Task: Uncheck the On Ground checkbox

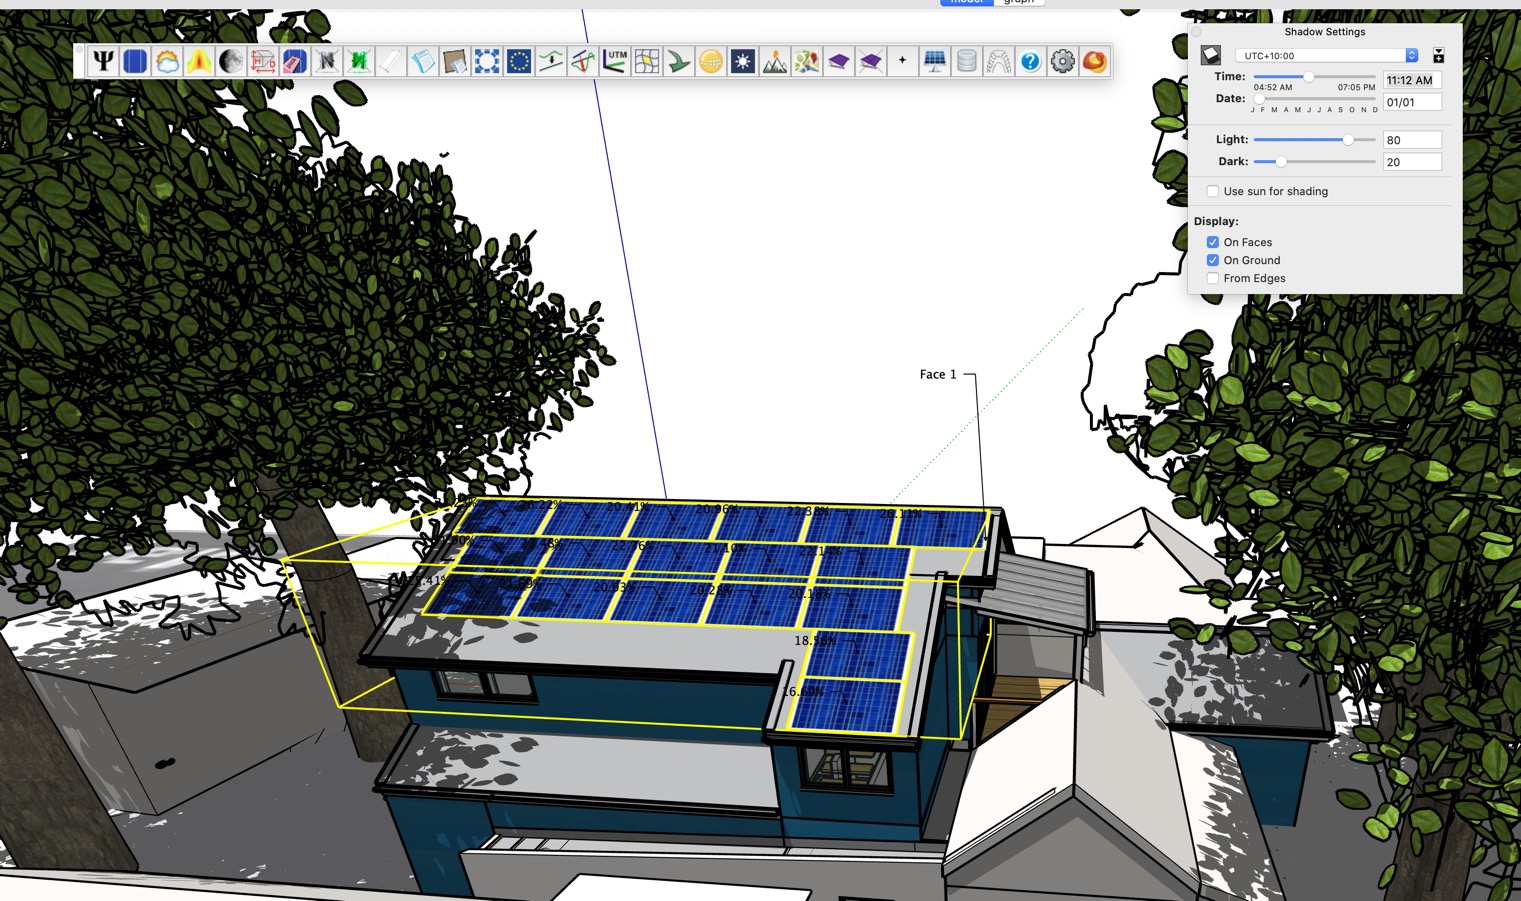Action: pos(1213,260)
